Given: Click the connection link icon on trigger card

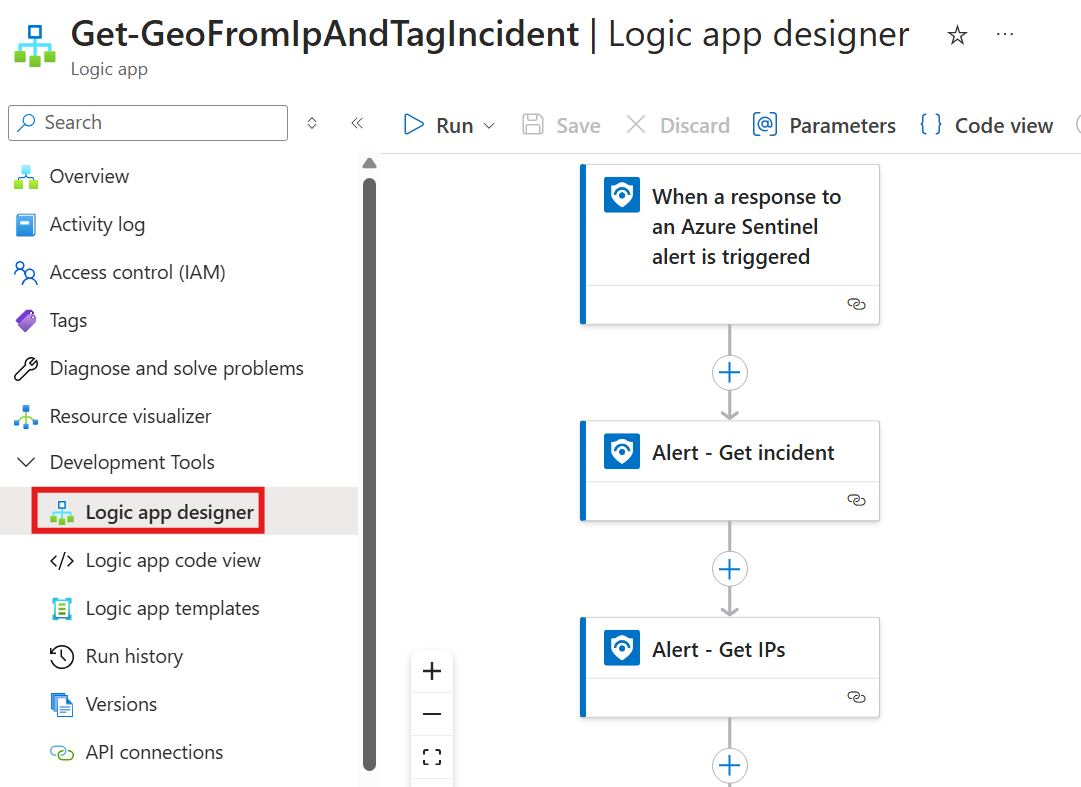Looking at the screenshot, I should [856, 304].
